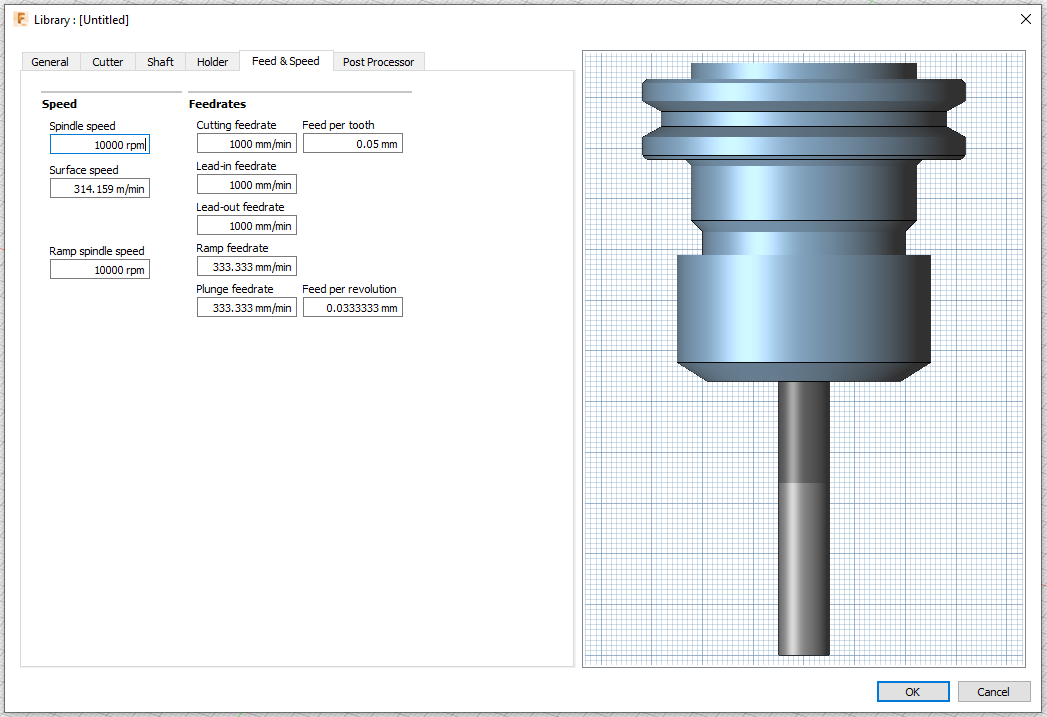Dismiss dialog with Cancel button
This screenshot has height=717, width=1047.
[x=994, y=692]
